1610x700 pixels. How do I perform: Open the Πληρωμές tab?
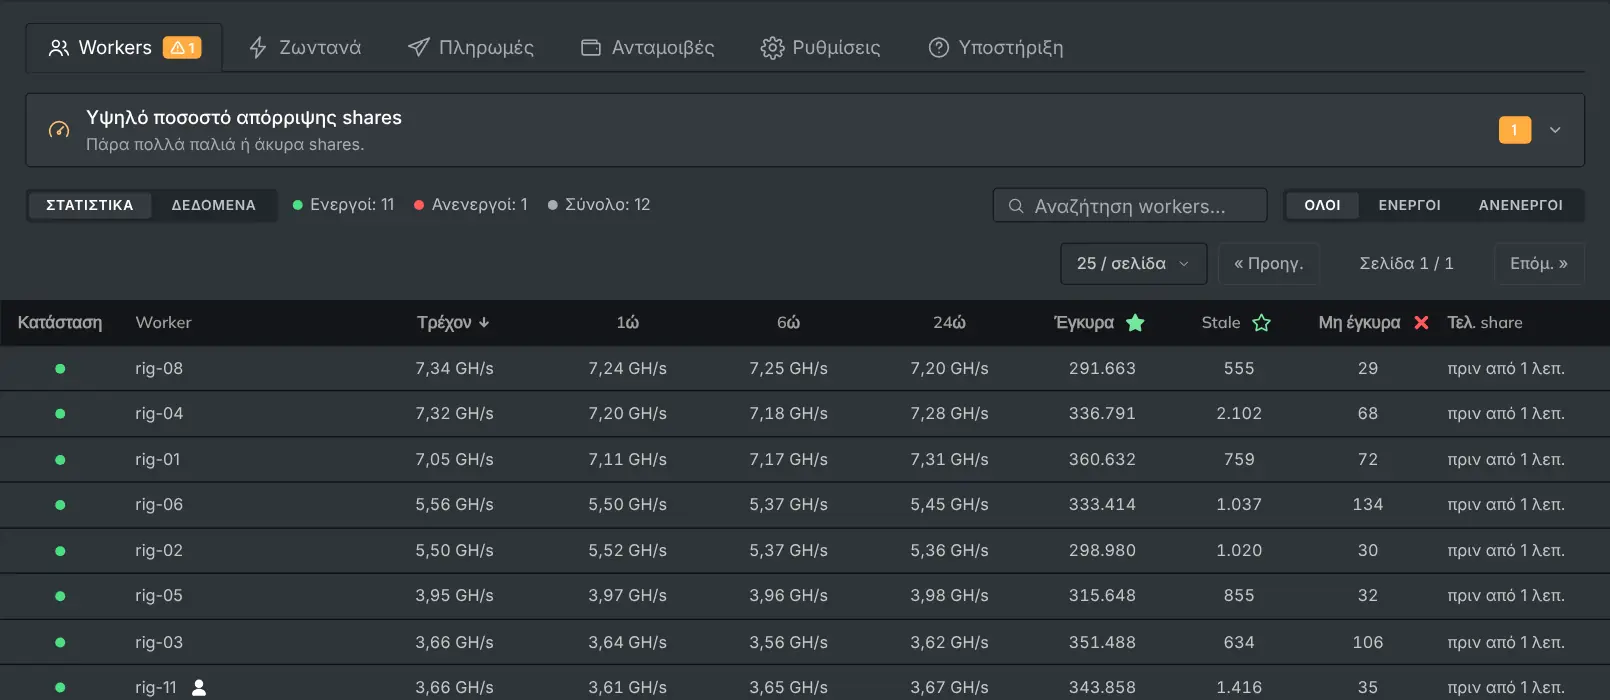(x=471, y=48)
